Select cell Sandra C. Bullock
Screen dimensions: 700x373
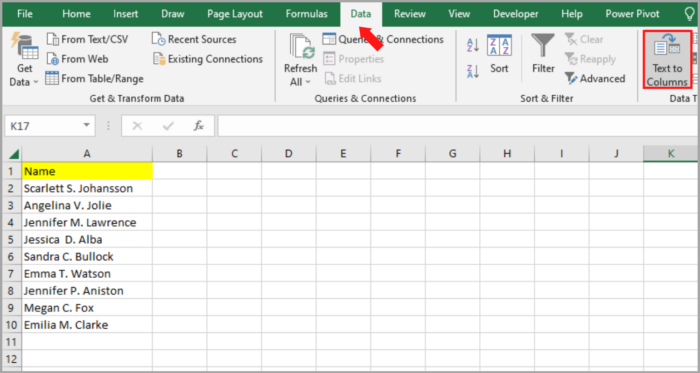click(87, 257)
